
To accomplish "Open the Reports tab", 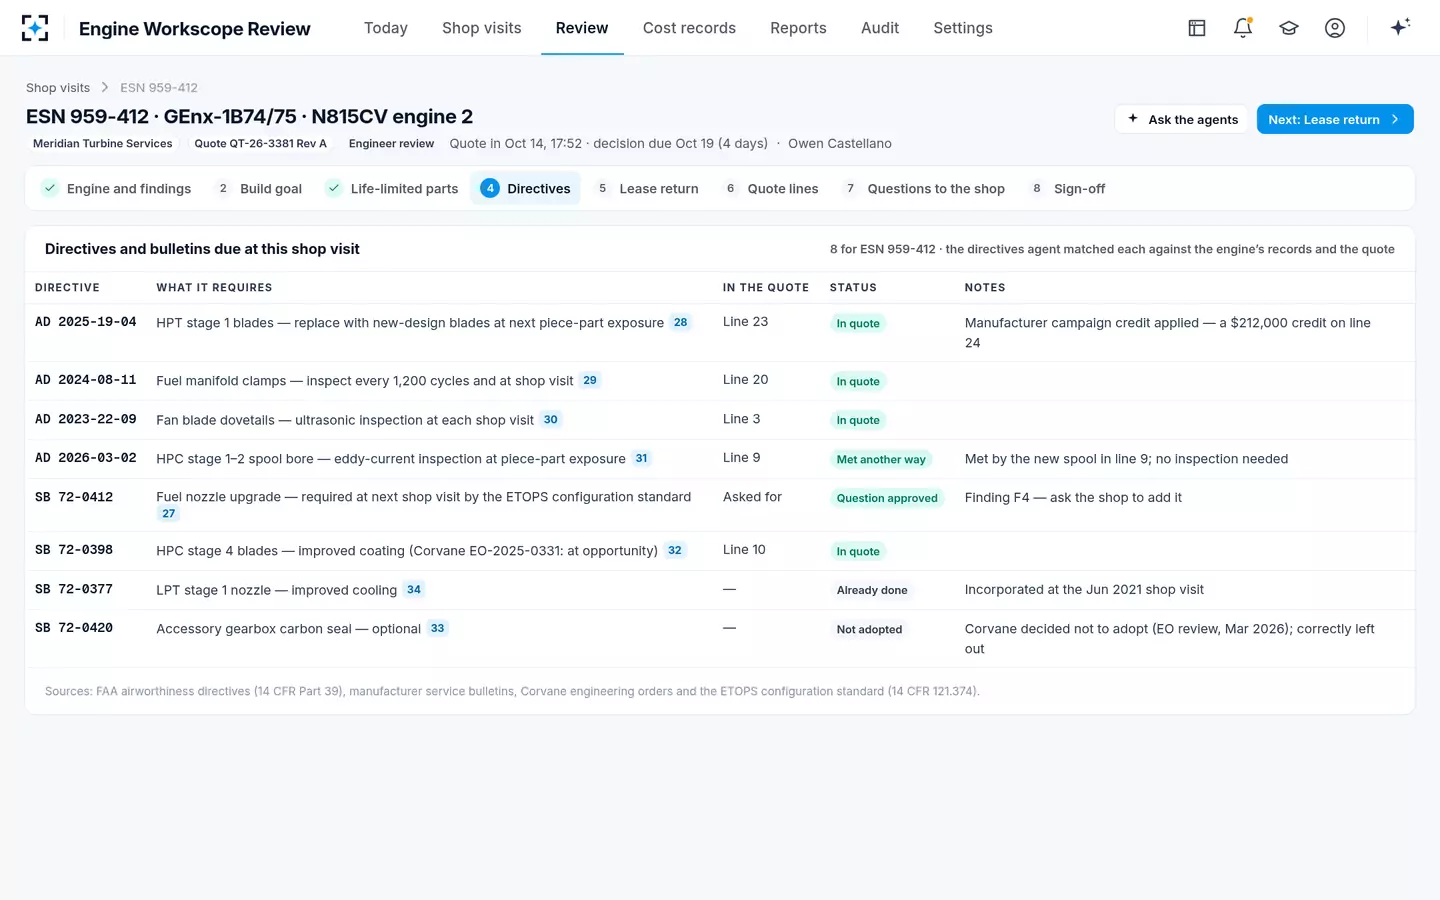I will point(798,28).
